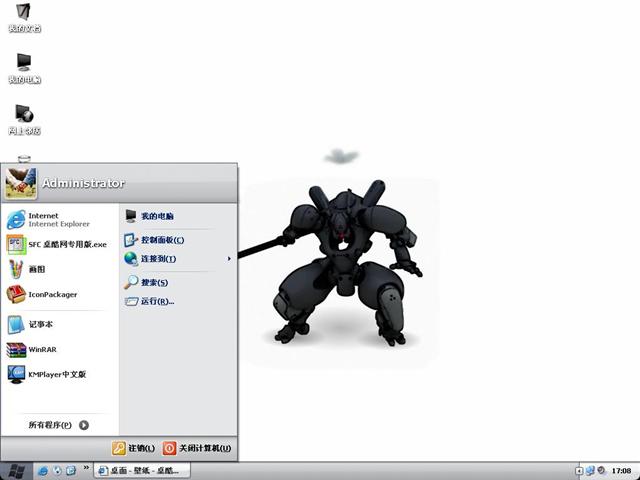This screenshot has width=640, height=480.
Task: Click the Administrator user picture
Action: [x=21, y=183]
